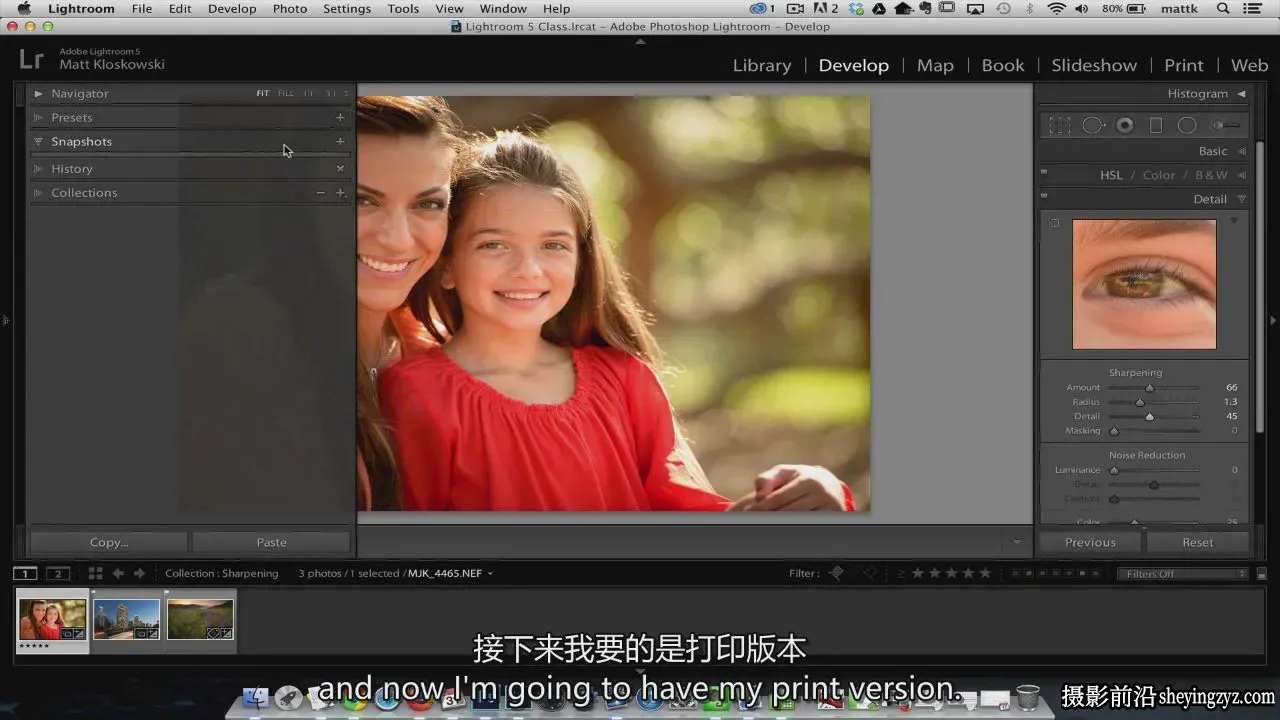Screen dimensions: 1280x720
Task: Expand the Navigator panel
Action: (38, 93)
